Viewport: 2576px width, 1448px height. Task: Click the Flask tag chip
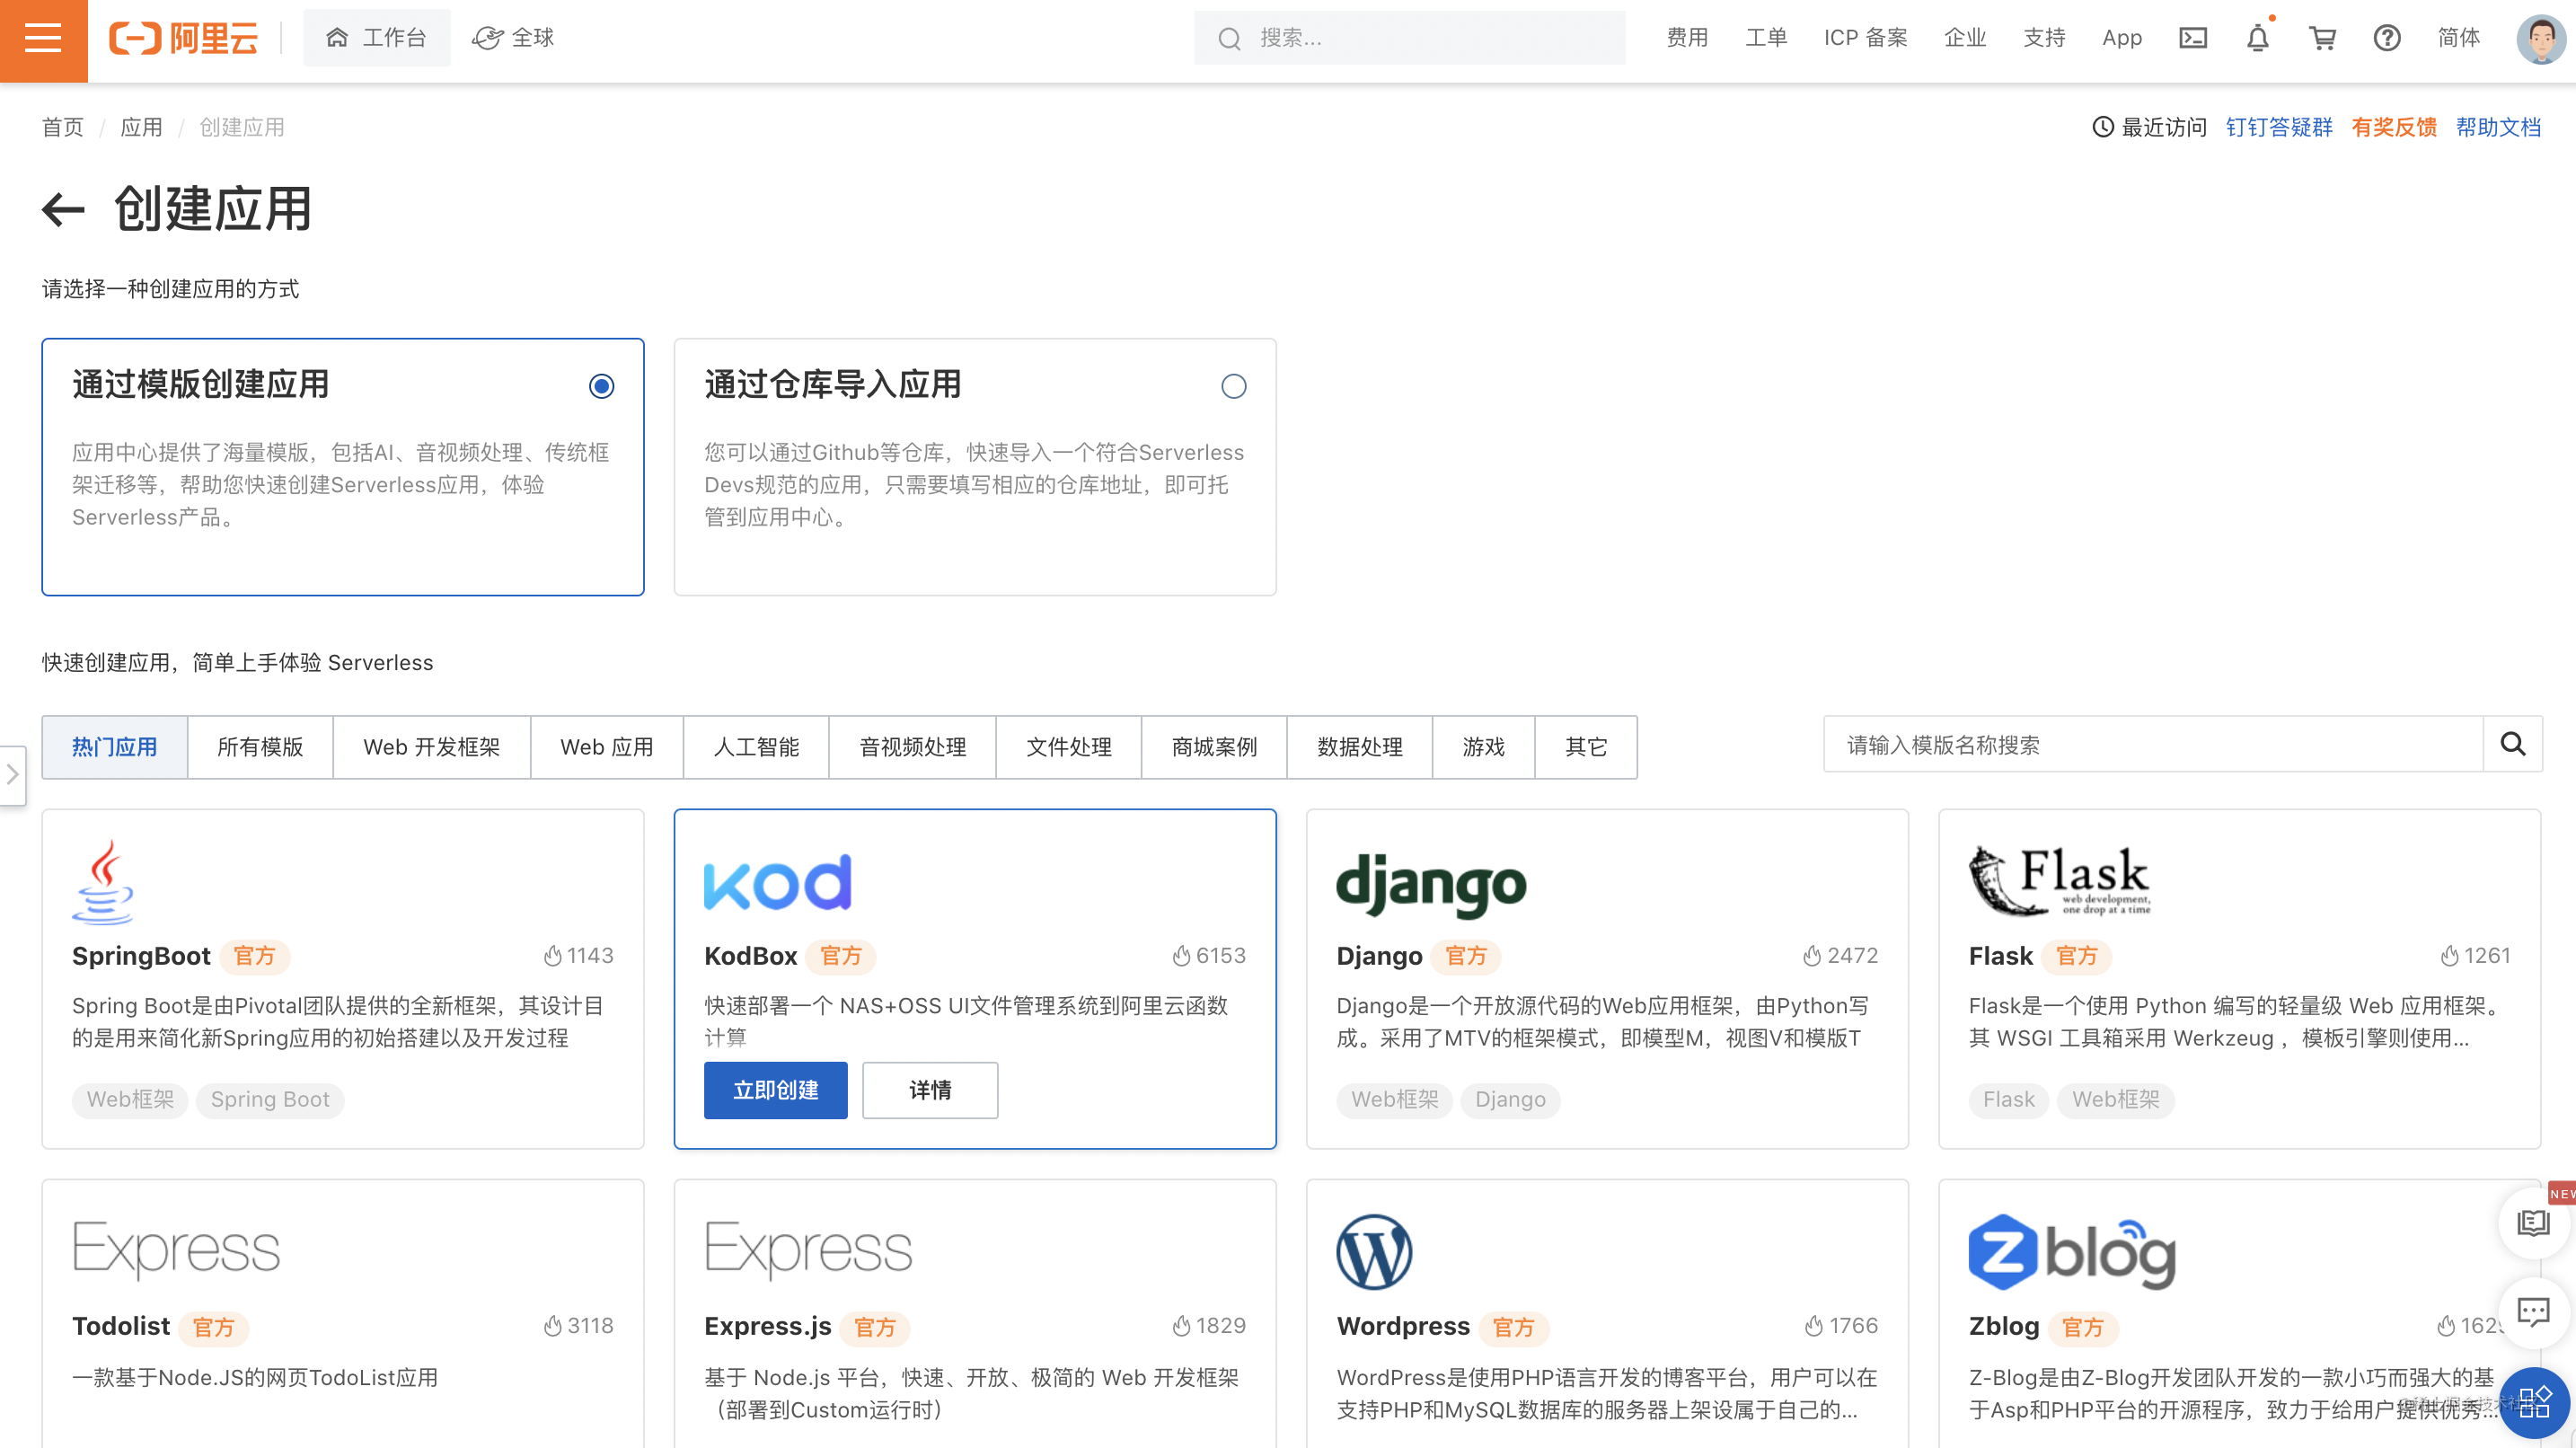2008,1100
